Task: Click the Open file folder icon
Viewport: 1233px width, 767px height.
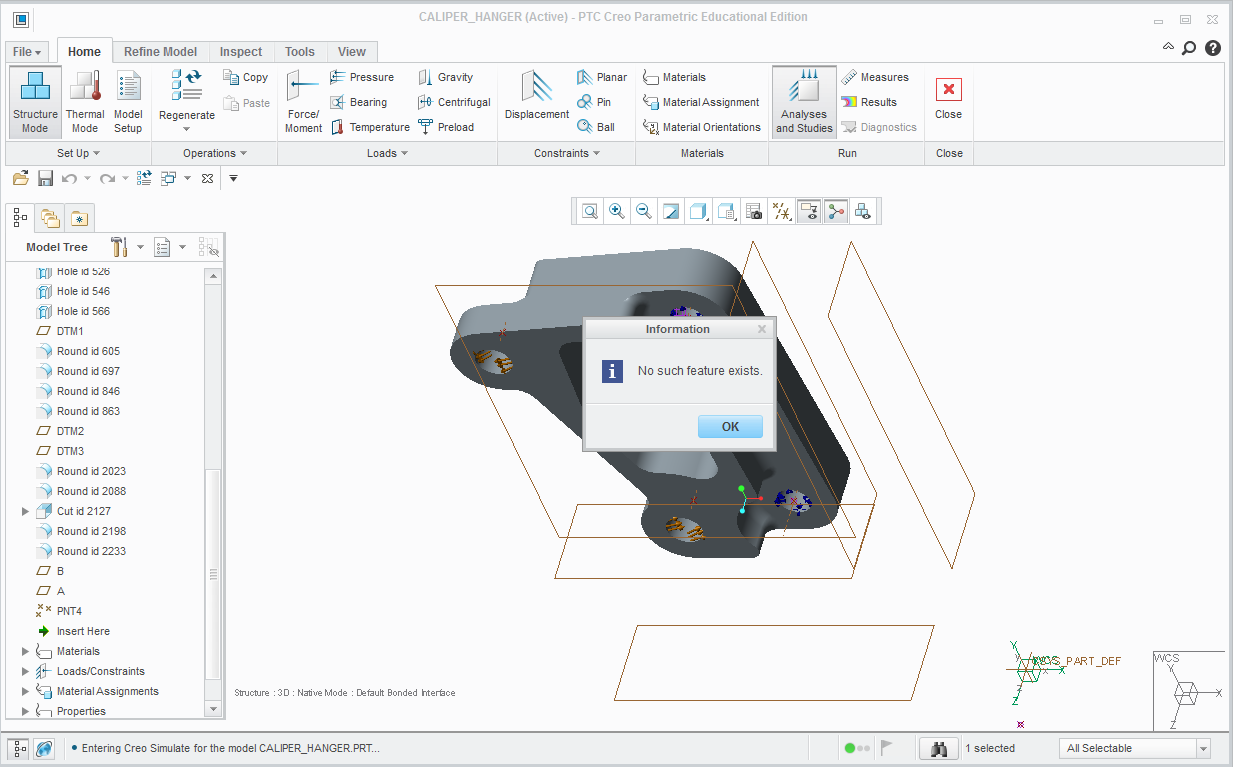Action: point(20,178)
